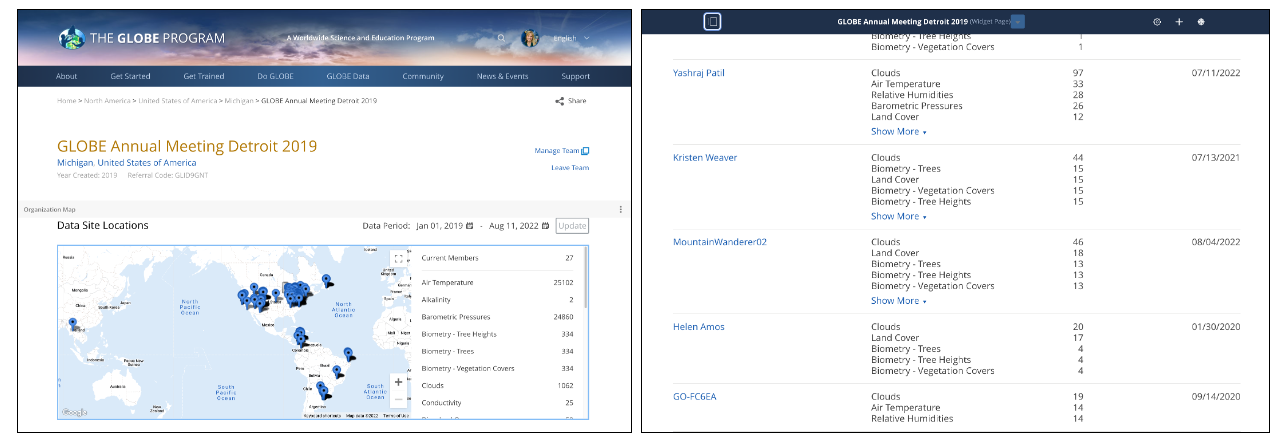The height and width of the screenshot is (442, 1279).
Task: Select Current Members row
Action: click(497, 258)
